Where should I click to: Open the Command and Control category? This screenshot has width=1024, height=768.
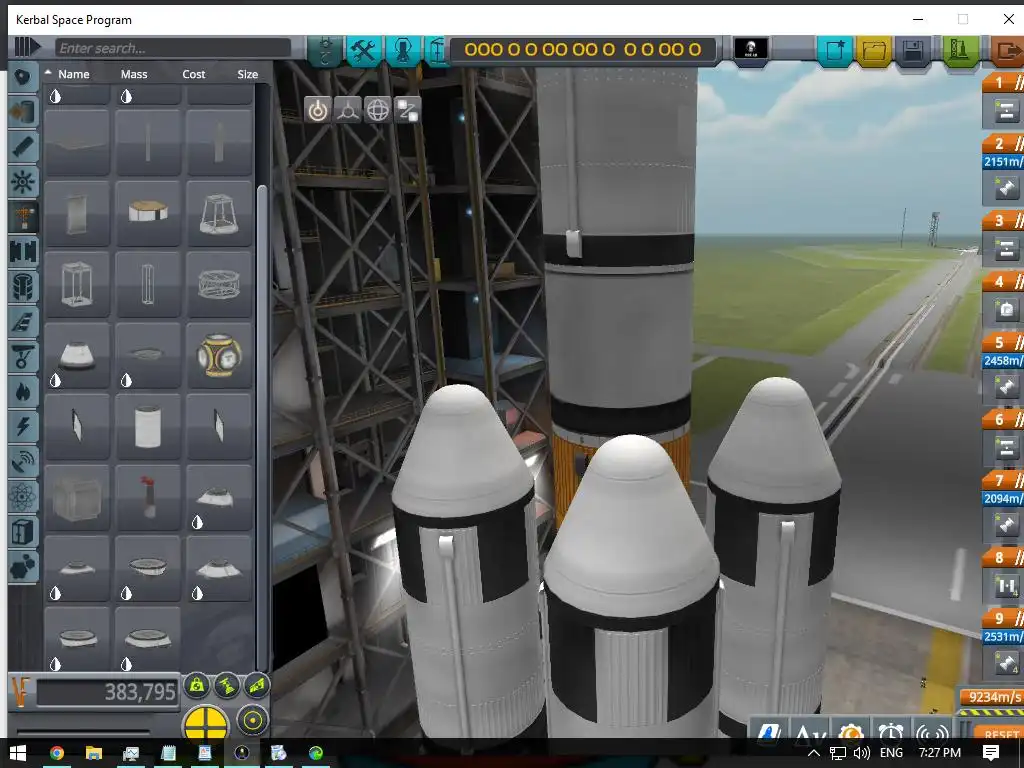click(24, 182)
